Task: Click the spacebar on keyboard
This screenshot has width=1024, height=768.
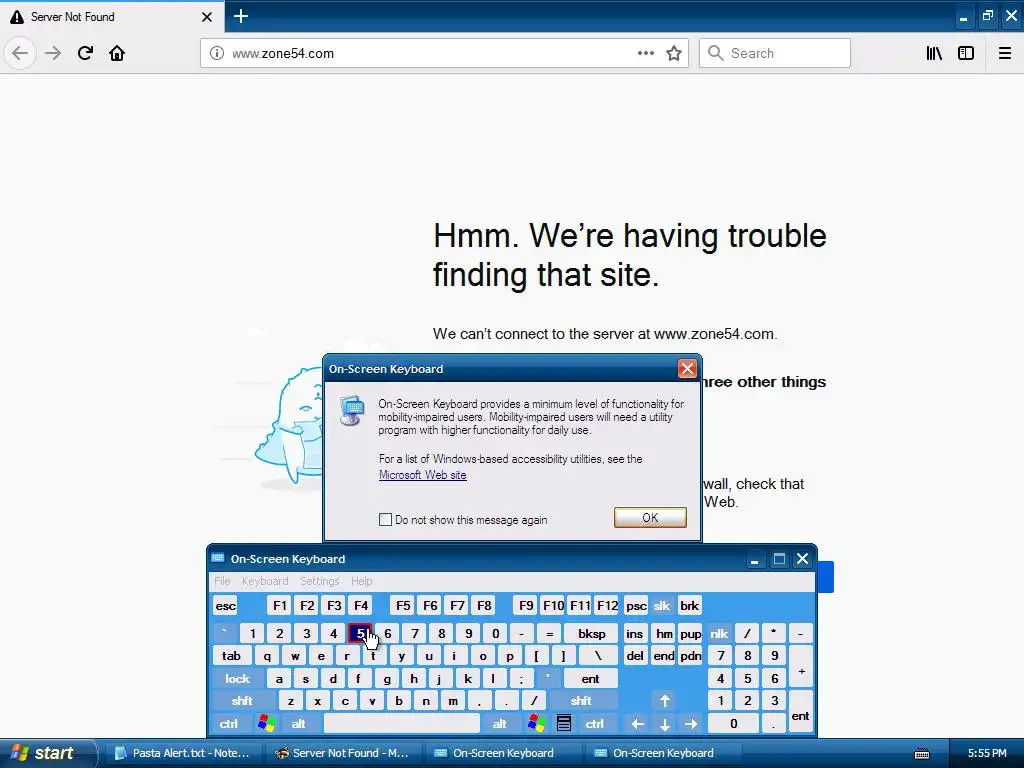Action: click(x=402, y=724)
